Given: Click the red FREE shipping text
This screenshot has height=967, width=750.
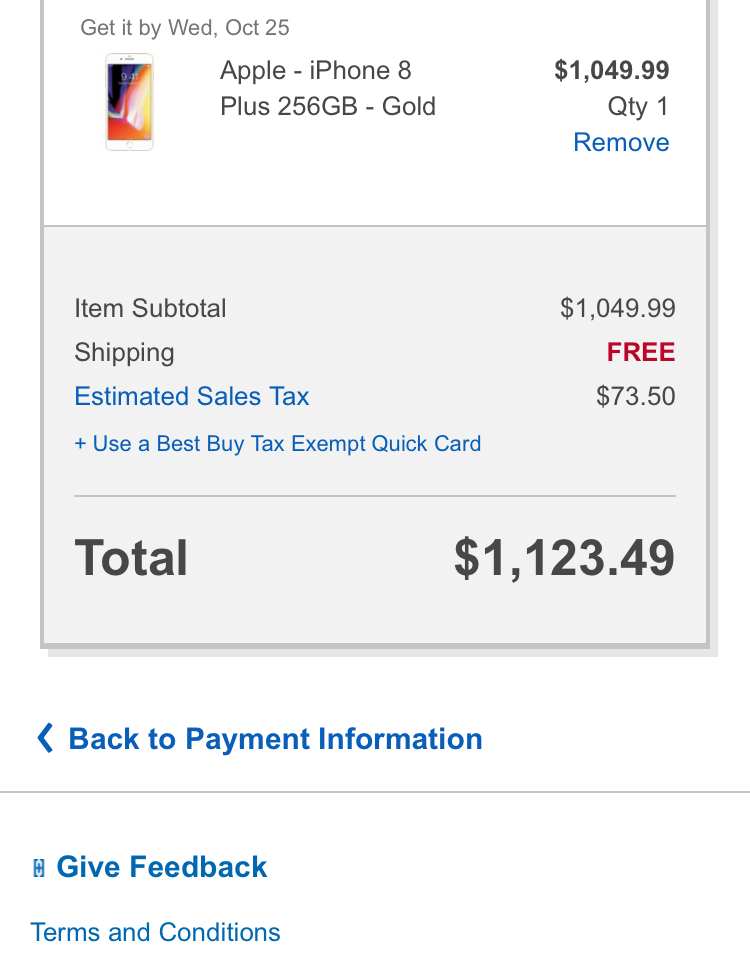Looking at the screenshot, I should point(641,353).
